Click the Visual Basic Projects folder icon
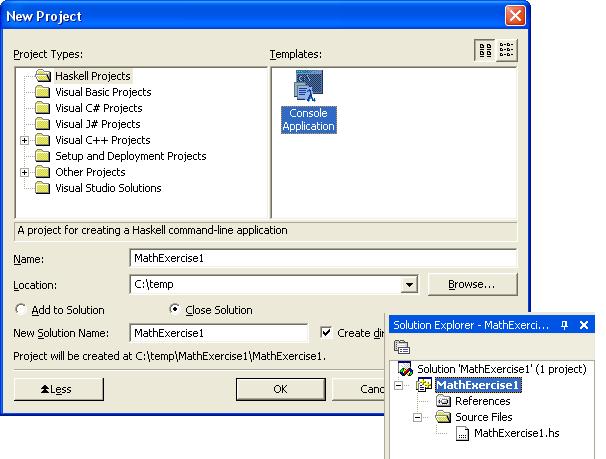Viewport: 606px width, 459px height. point(43,92)
